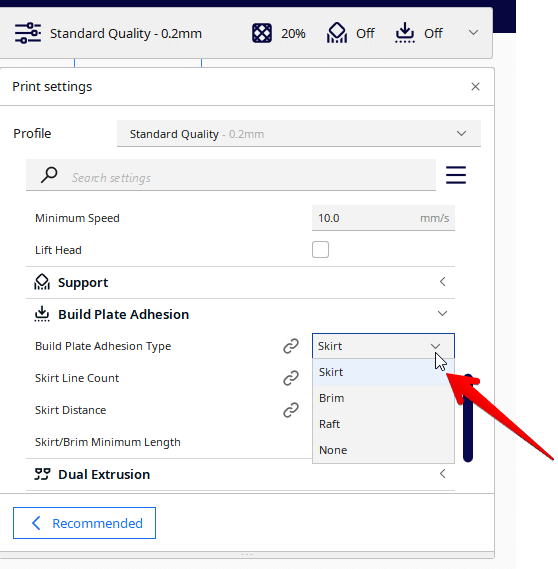Switch to Recommended settings mode
The height and width of the screenshot is (569, 558).
84,523
